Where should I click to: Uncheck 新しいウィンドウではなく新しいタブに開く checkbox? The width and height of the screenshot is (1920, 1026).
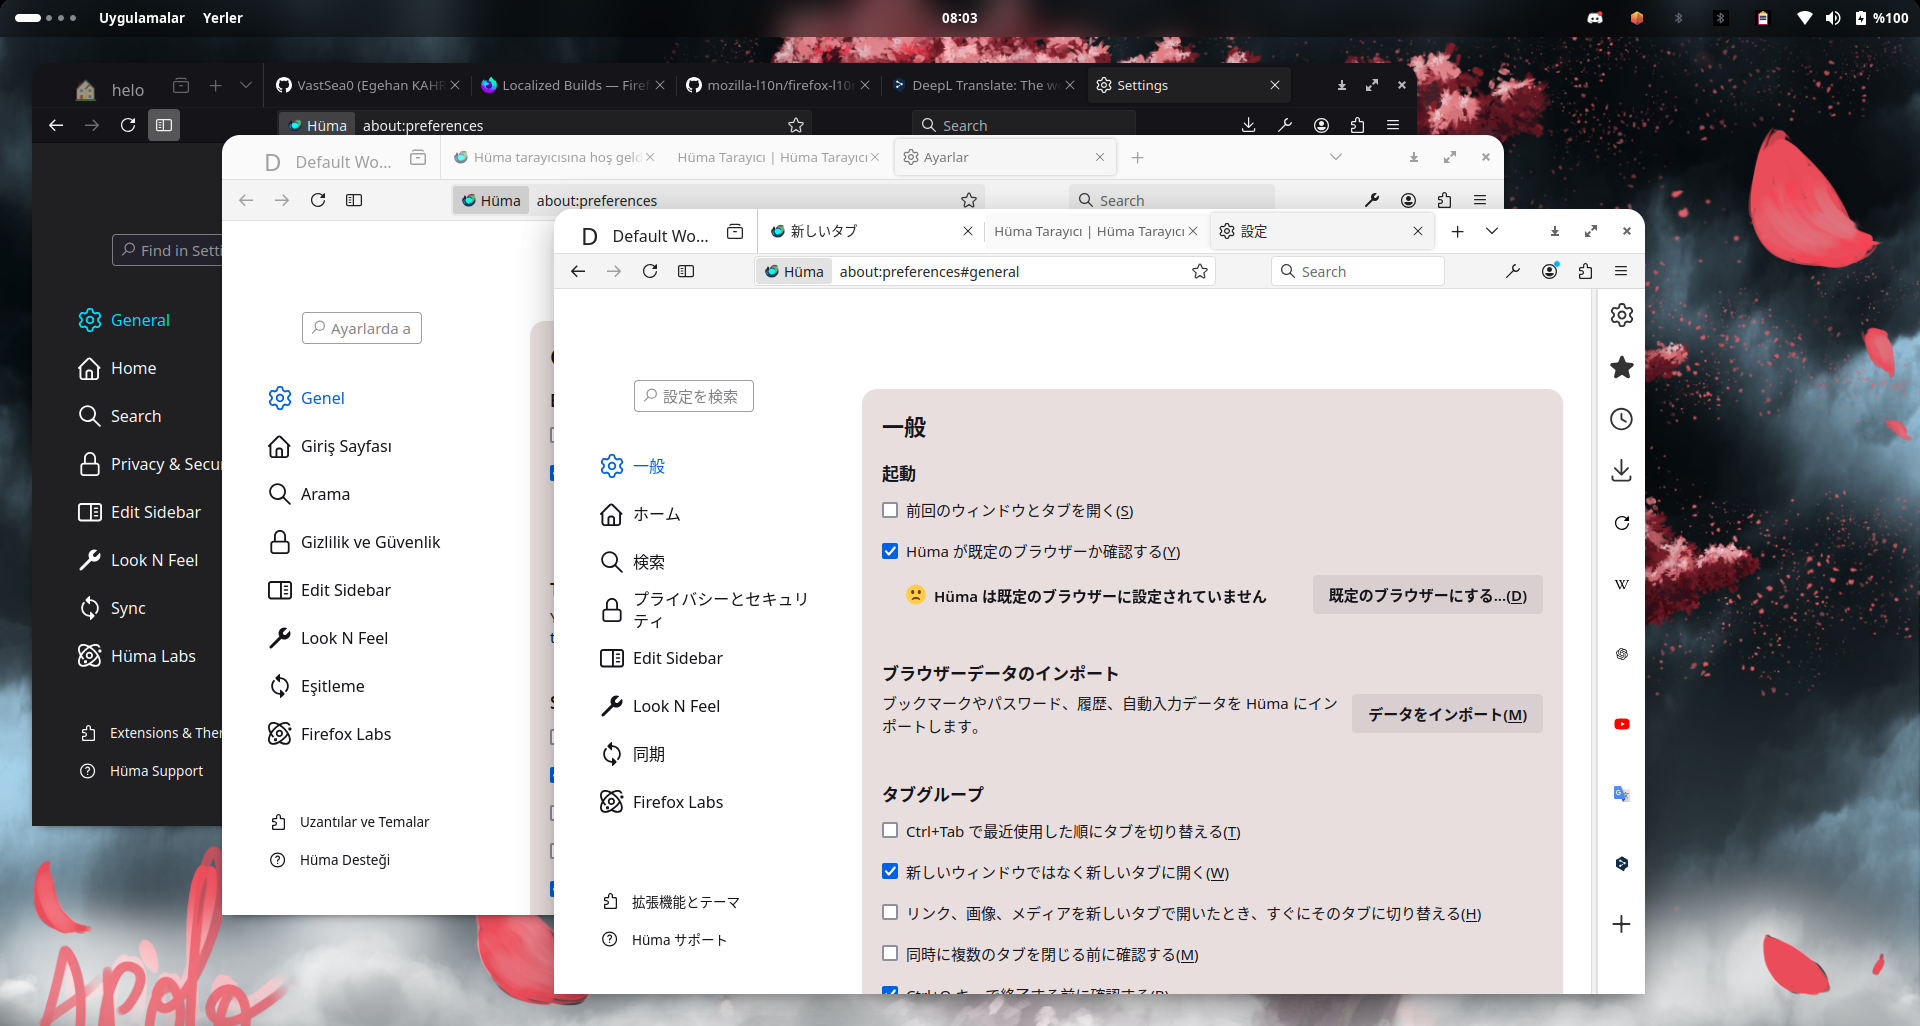pos(890,871)
